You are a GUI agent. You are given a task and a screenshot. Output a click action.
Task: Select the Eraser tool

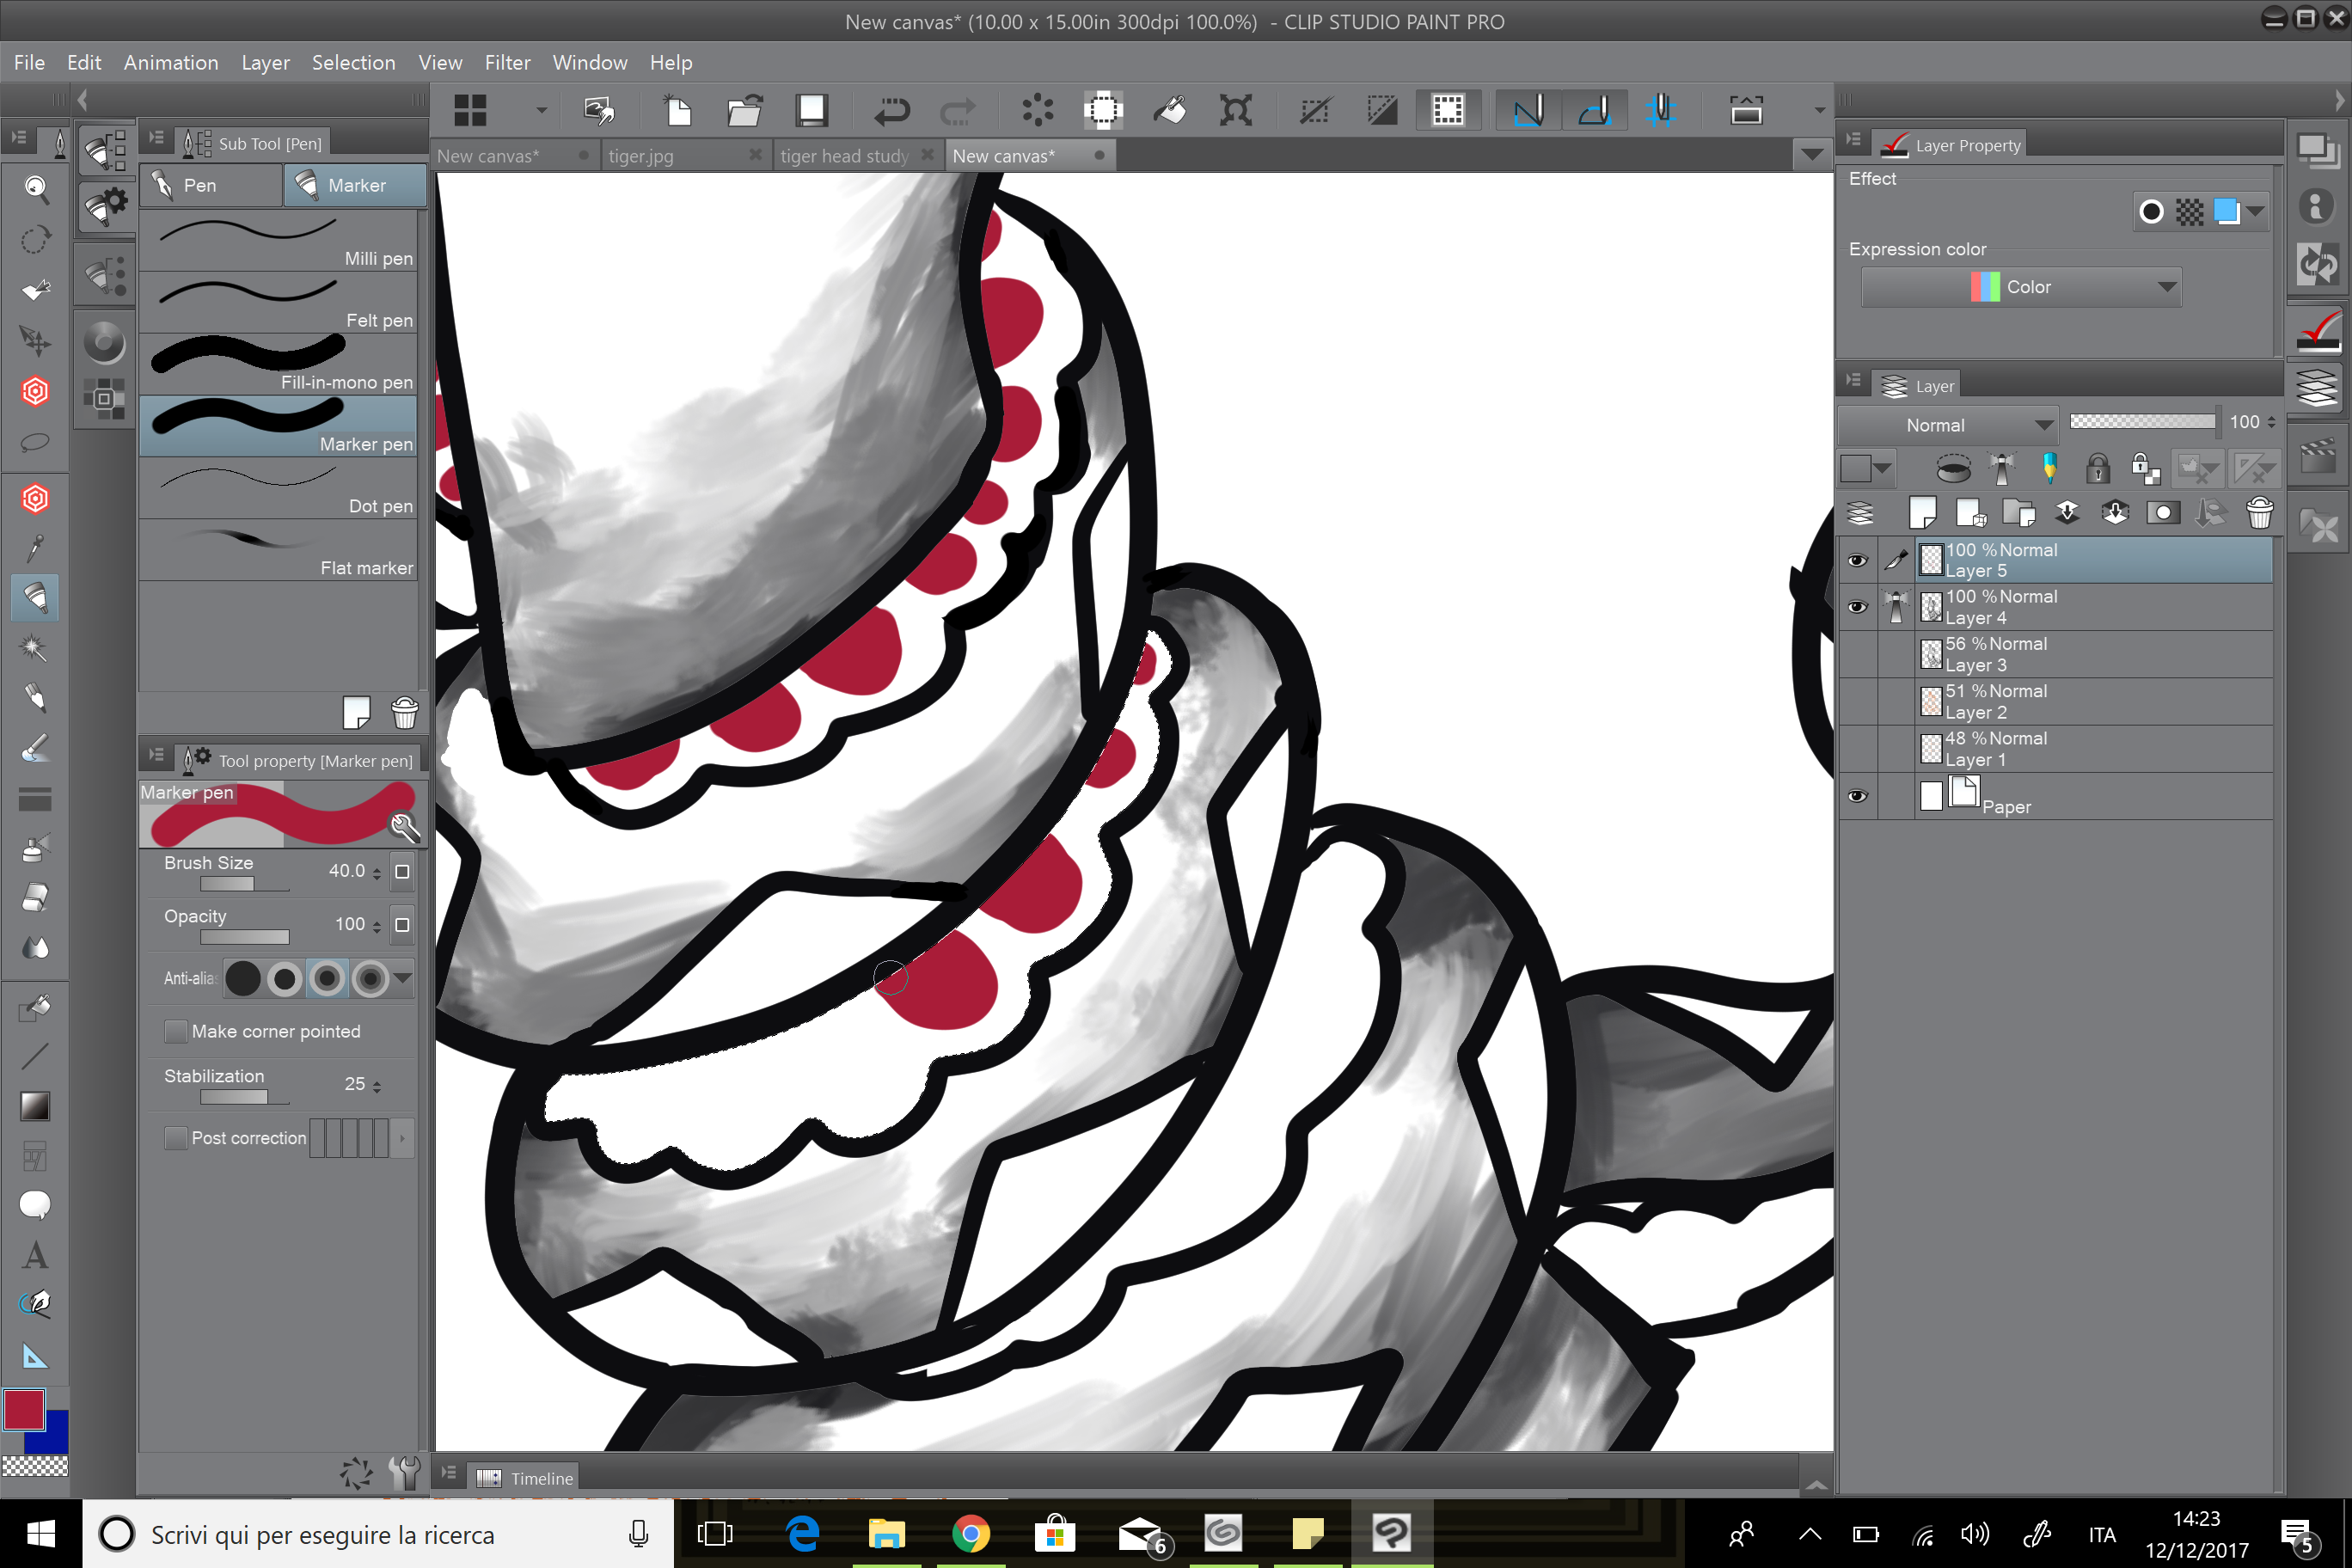(35, 897)
